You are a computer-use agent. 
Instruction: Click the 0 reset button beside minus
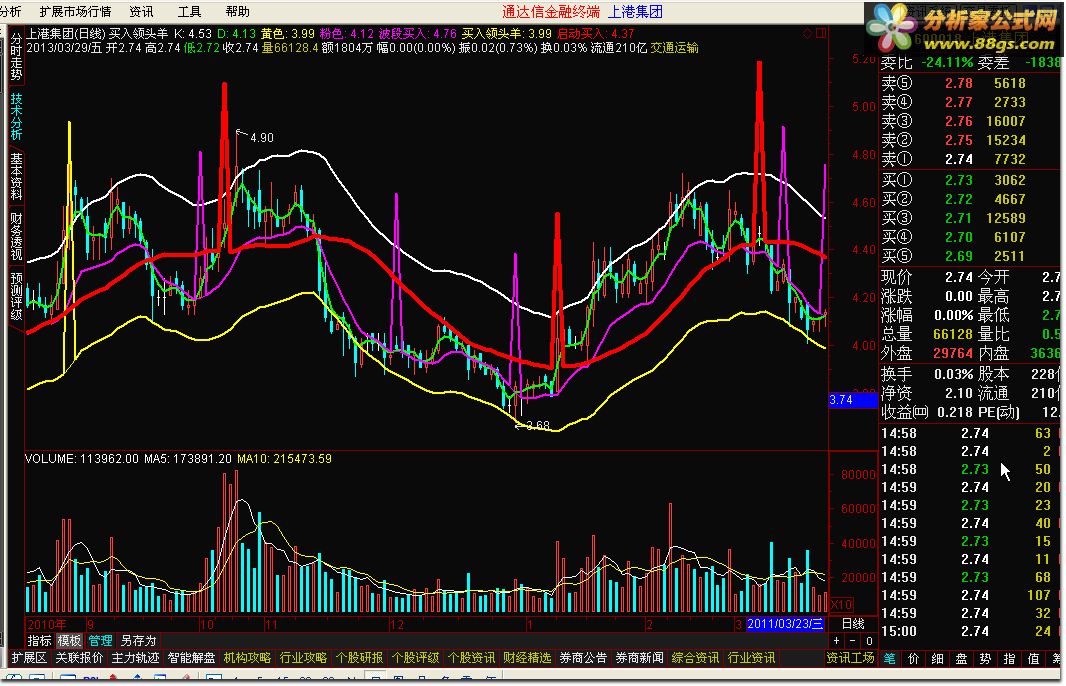[869, 640]
